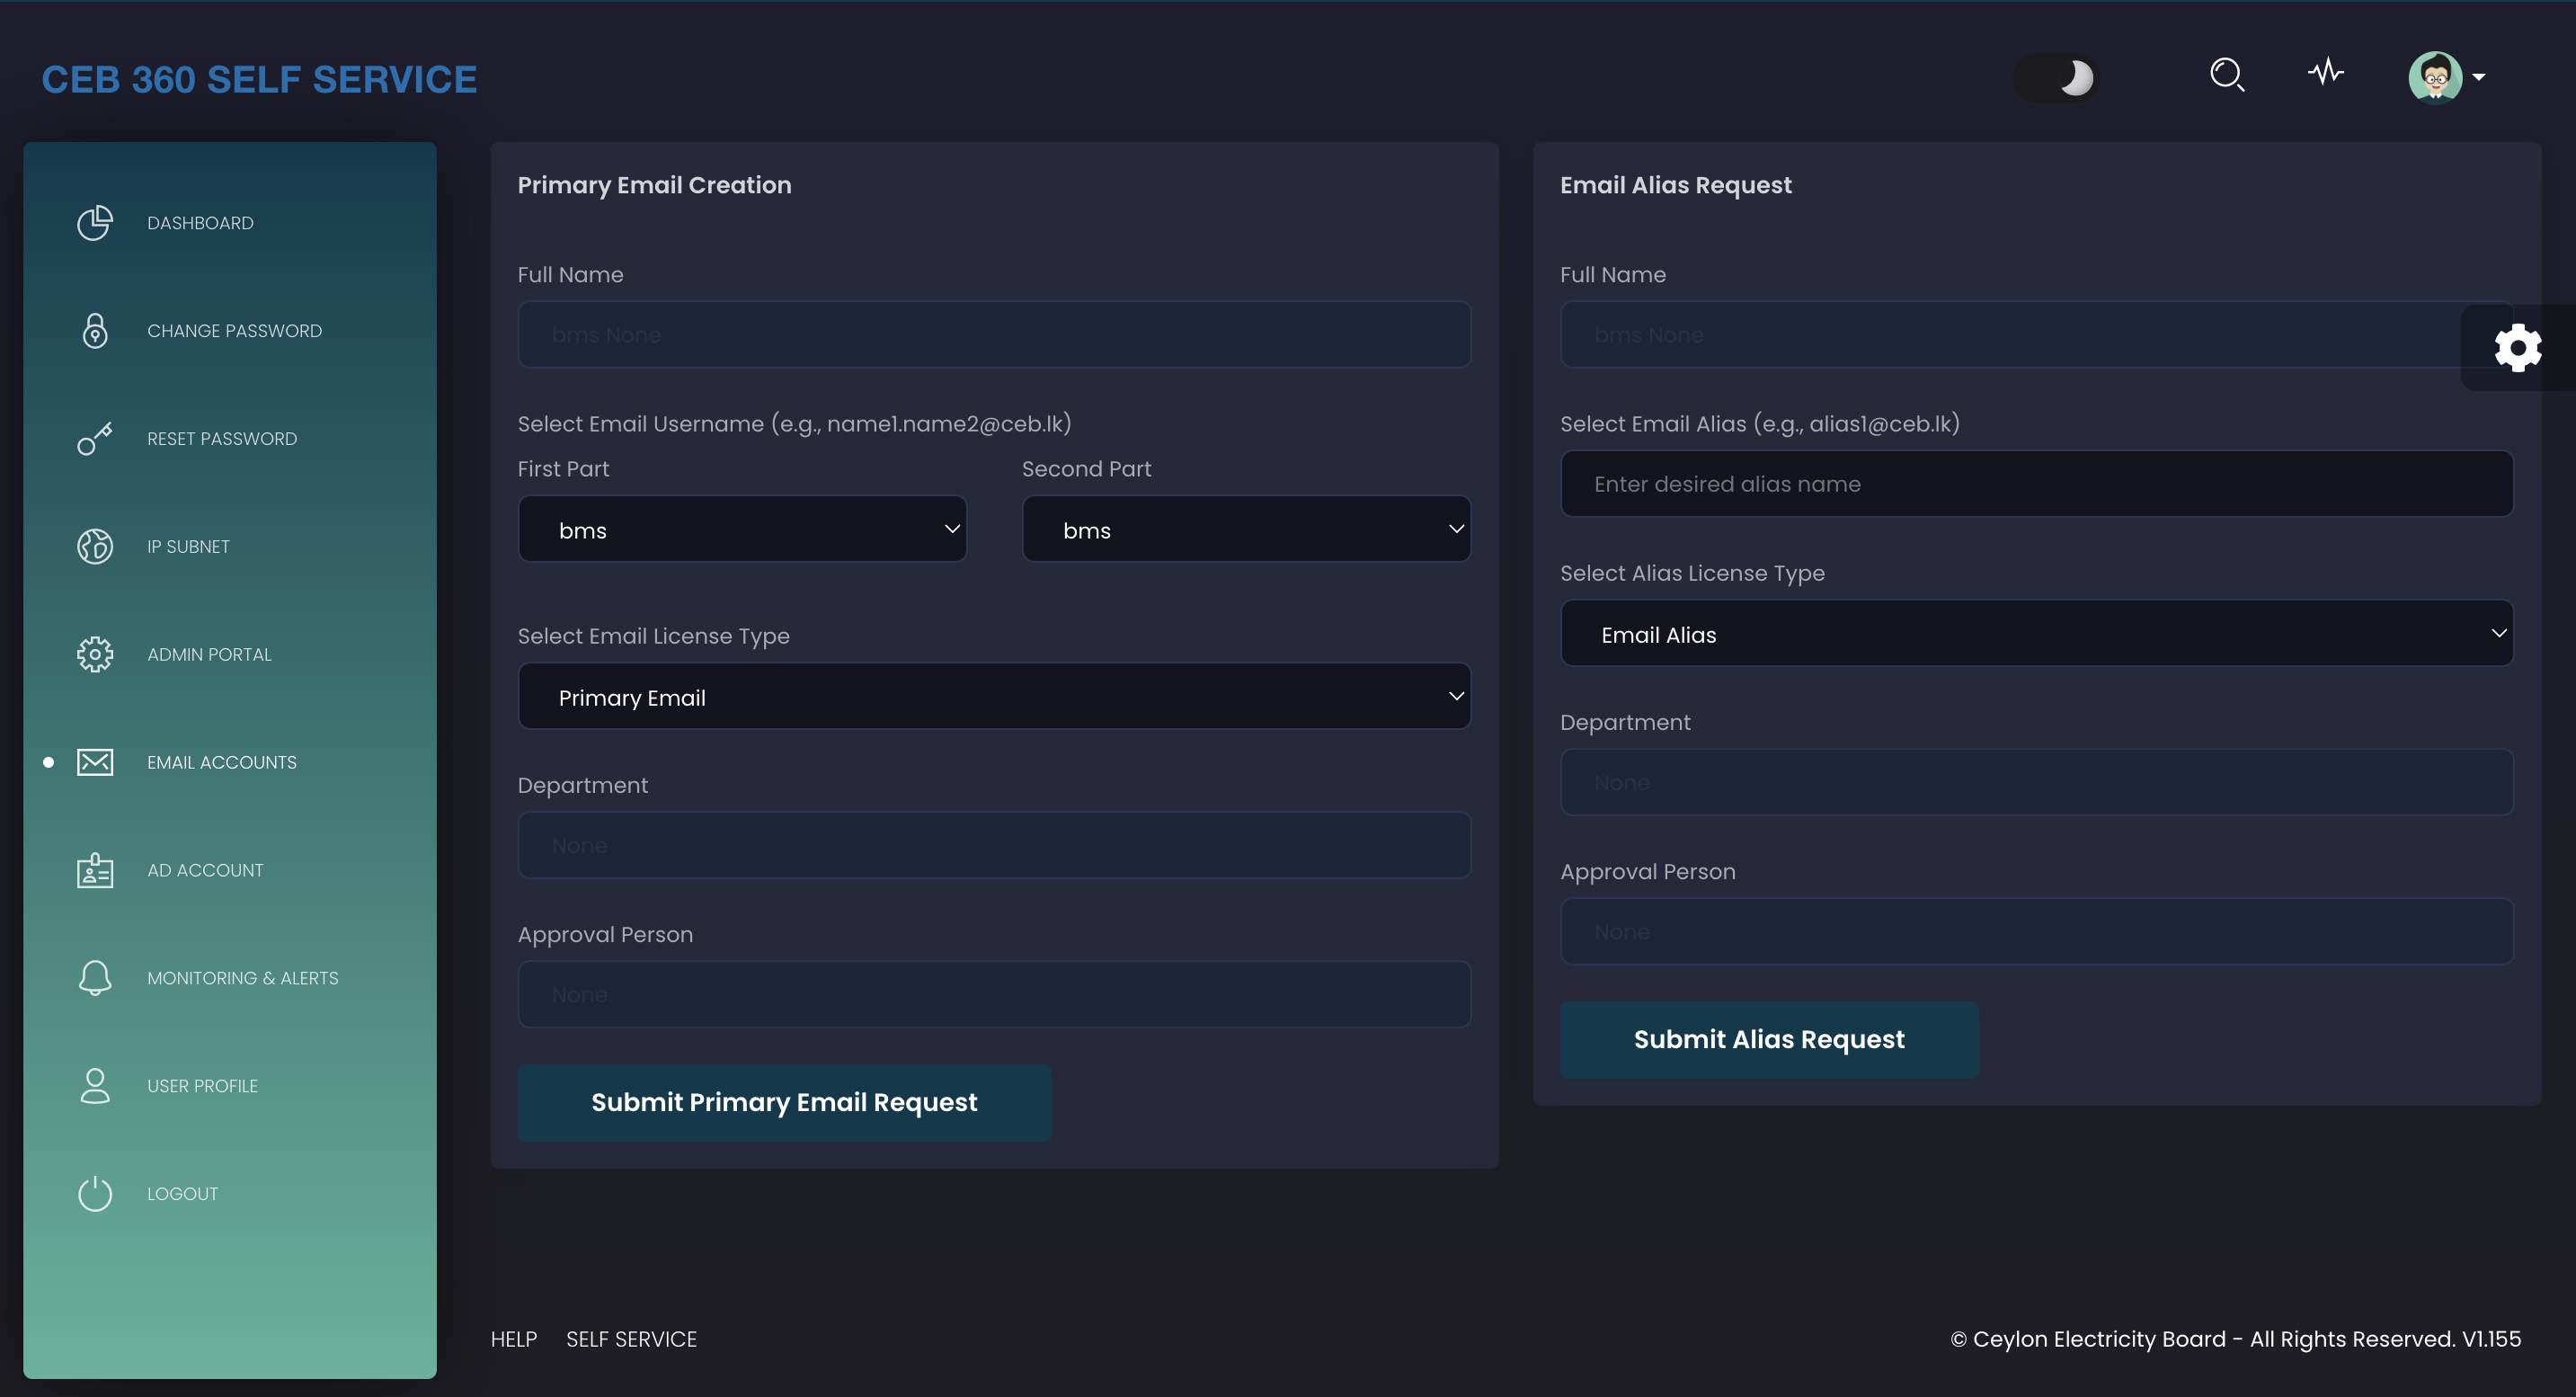The height and width of the screenshot is (1397, 2576).
Task: Click the Change Password lock icon
Action: click(95, 331)
